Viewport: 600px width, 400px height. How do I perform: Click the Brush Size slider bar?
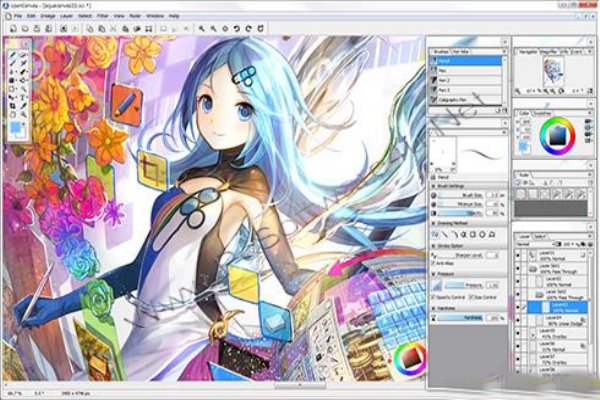[462, 195]
